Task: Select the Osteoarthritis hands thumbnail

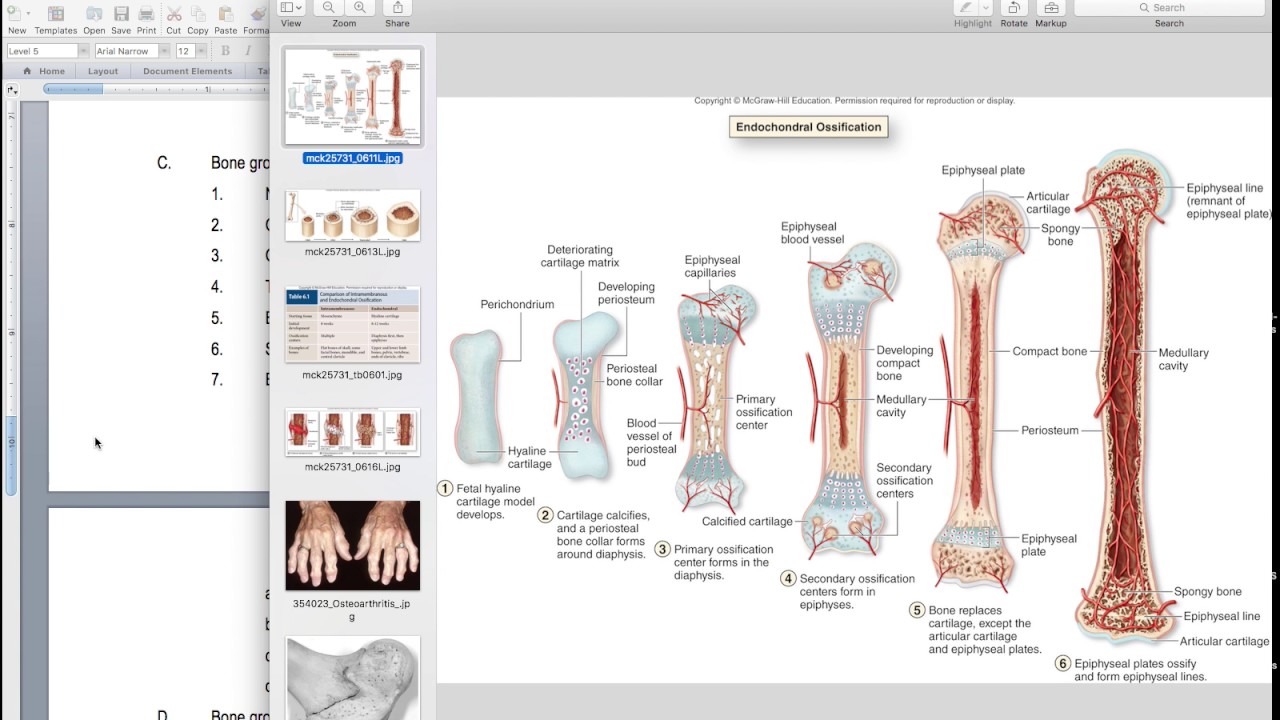Action: [x=352, y=546]
